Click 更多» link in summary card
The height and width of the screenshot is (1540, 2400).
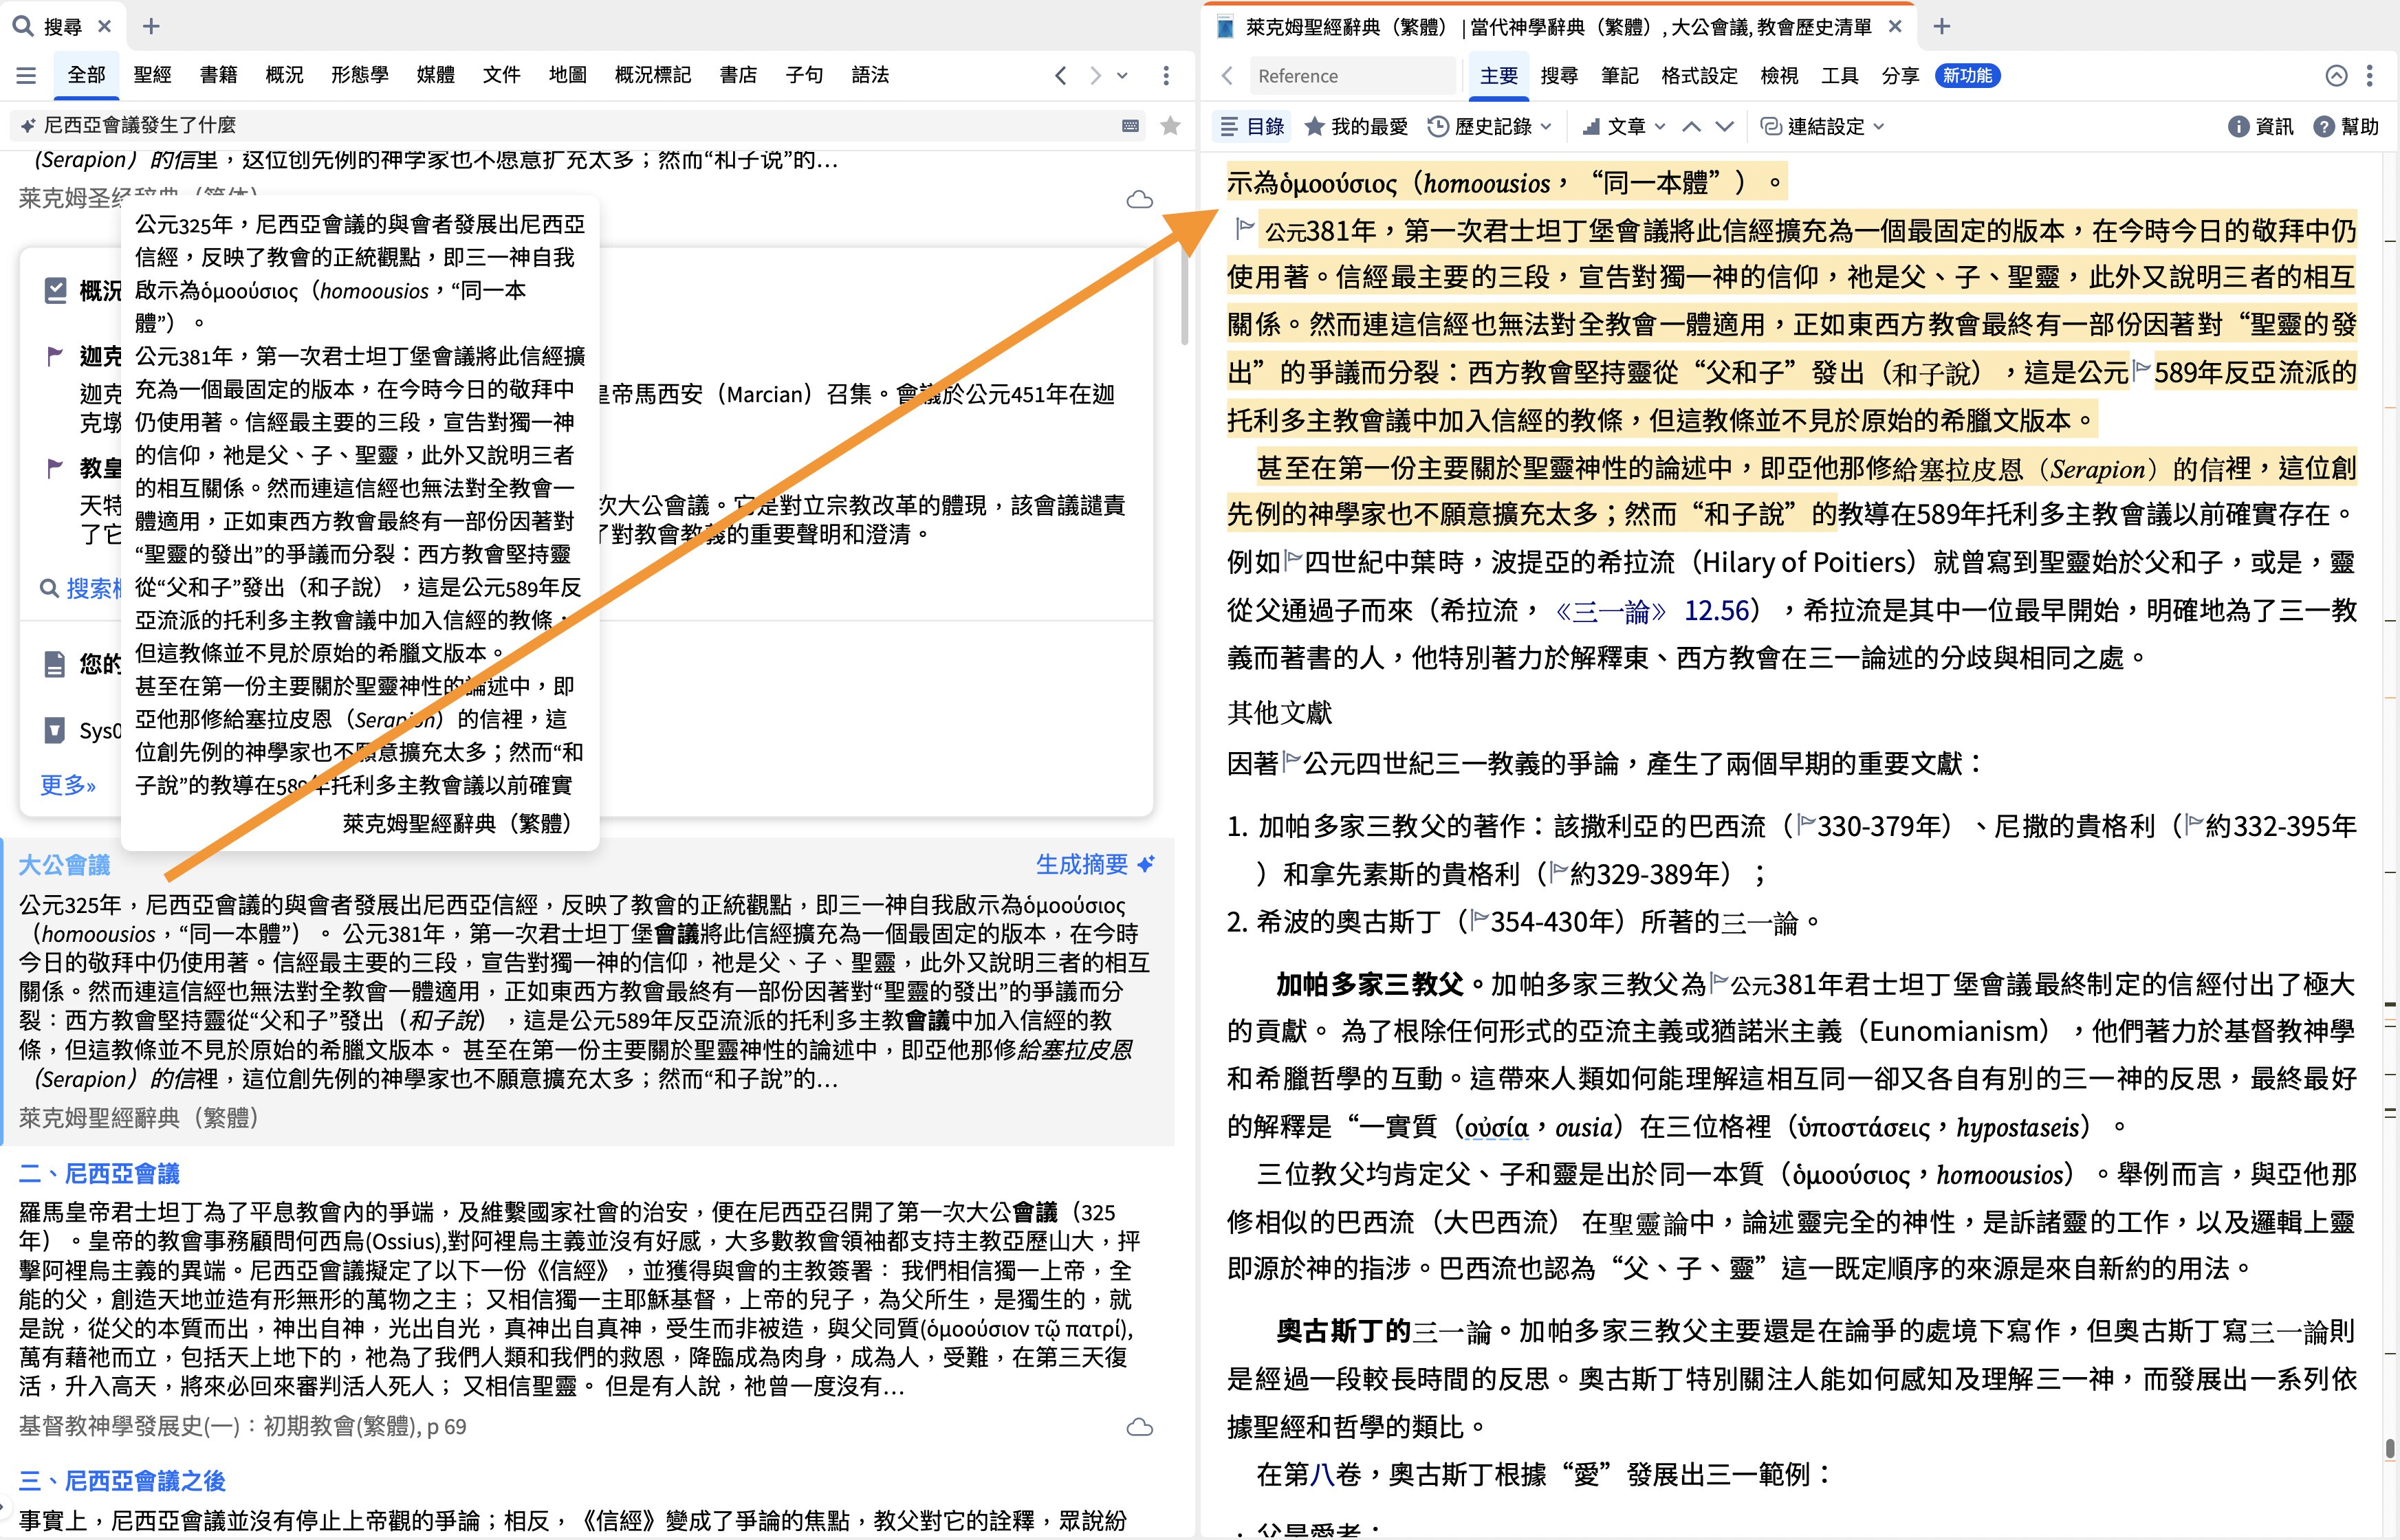coord(68,785)
